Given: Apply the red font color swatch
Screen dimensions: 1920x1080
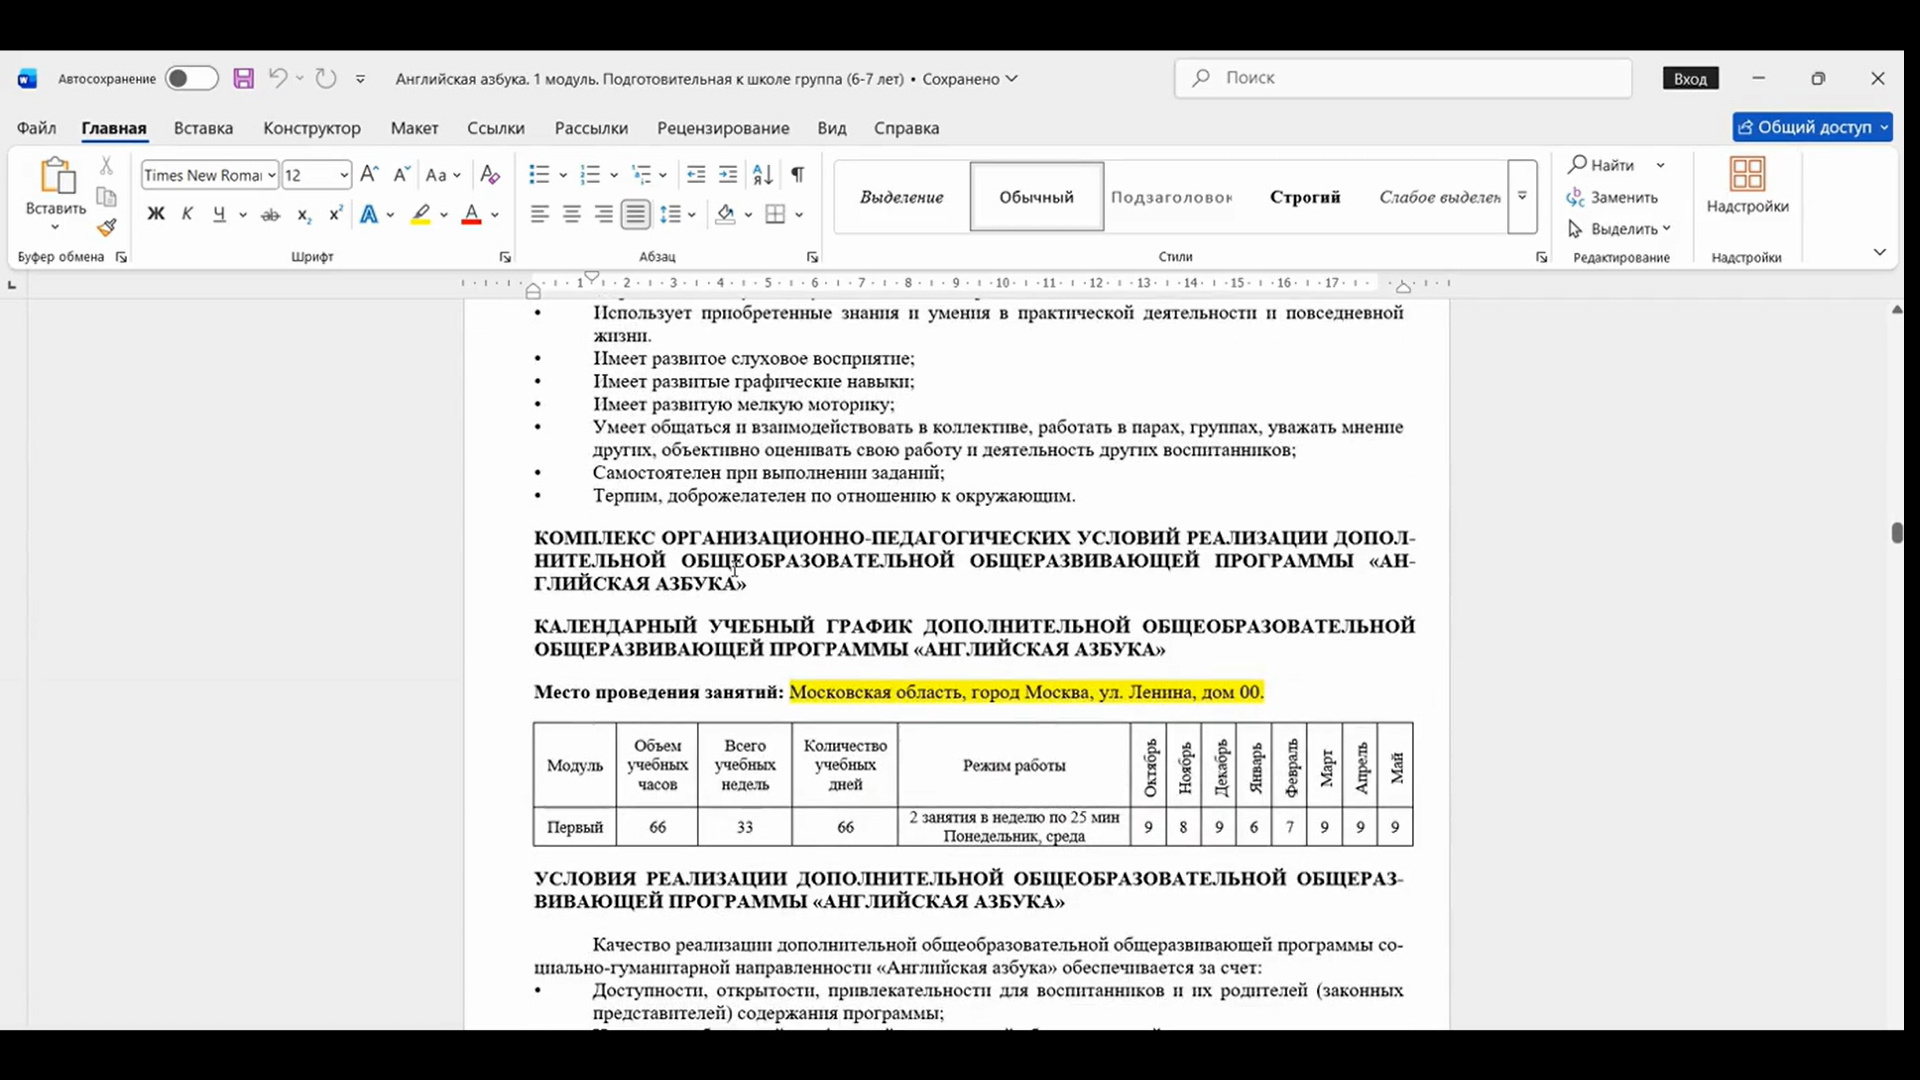Looking at the screenshot, I should (x=472, y=214).
